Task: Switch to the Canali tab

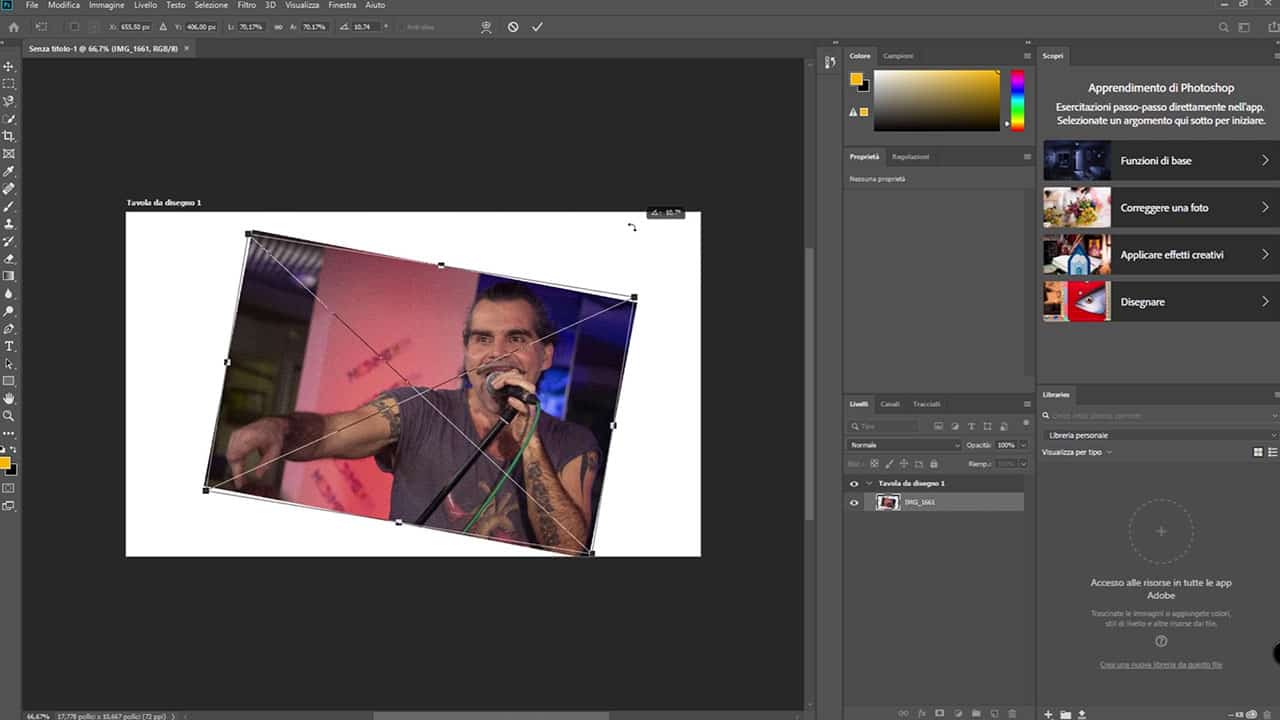Action: (x=890, y=404)
